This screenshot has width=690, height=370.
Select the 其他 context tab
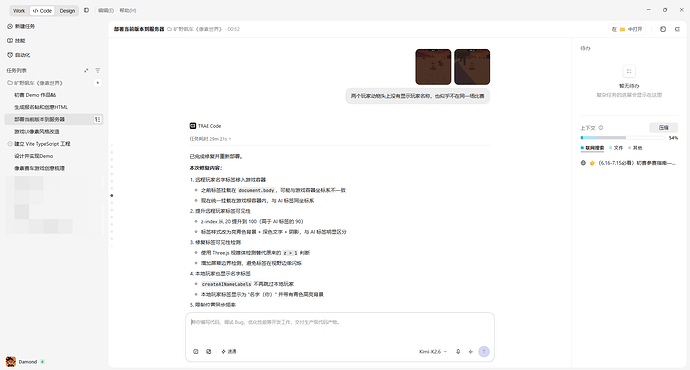[635, 148]
